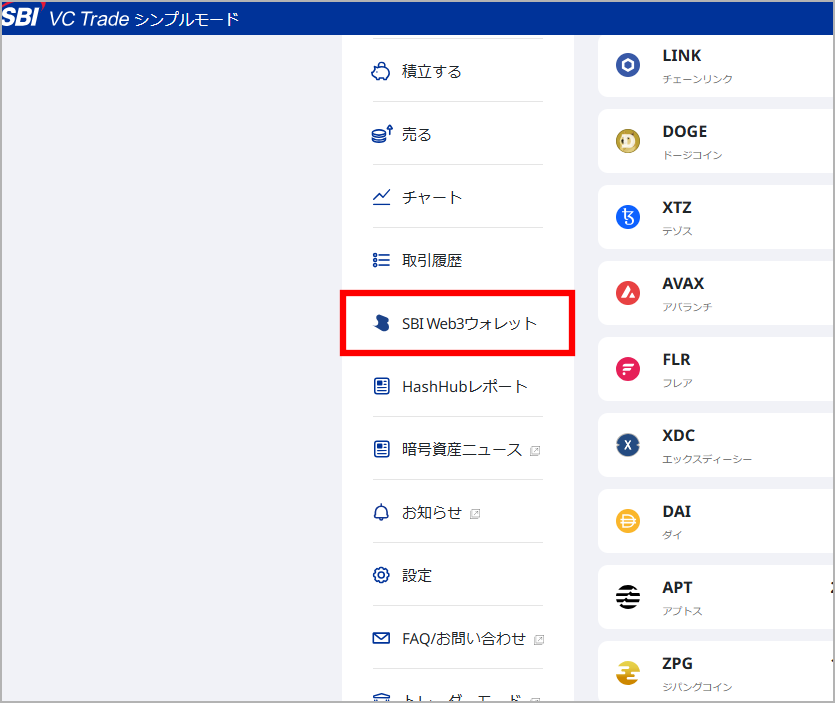Open 暗号資産ニュース external link

(462, 450)
